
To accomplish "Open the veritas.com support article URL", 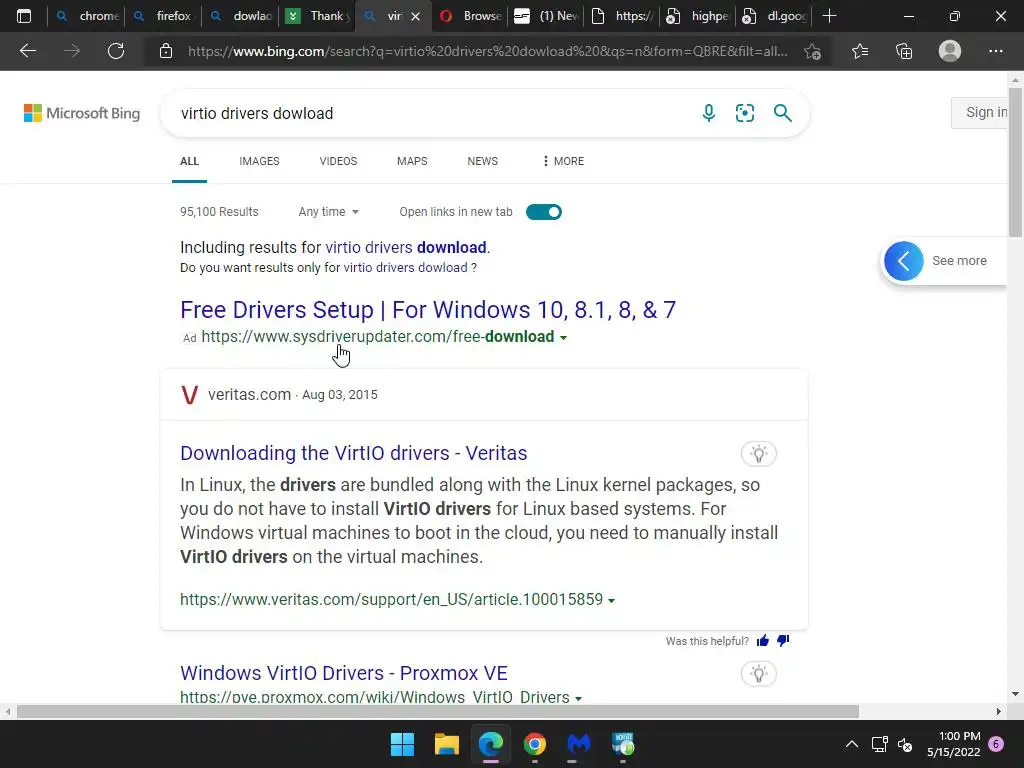I will tap(391, 600).
